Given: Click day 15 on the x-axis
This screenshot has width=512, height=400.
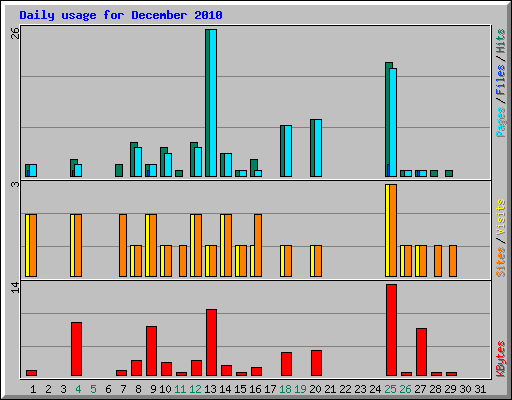Looking at the screenshot, I should click(240, 389).
